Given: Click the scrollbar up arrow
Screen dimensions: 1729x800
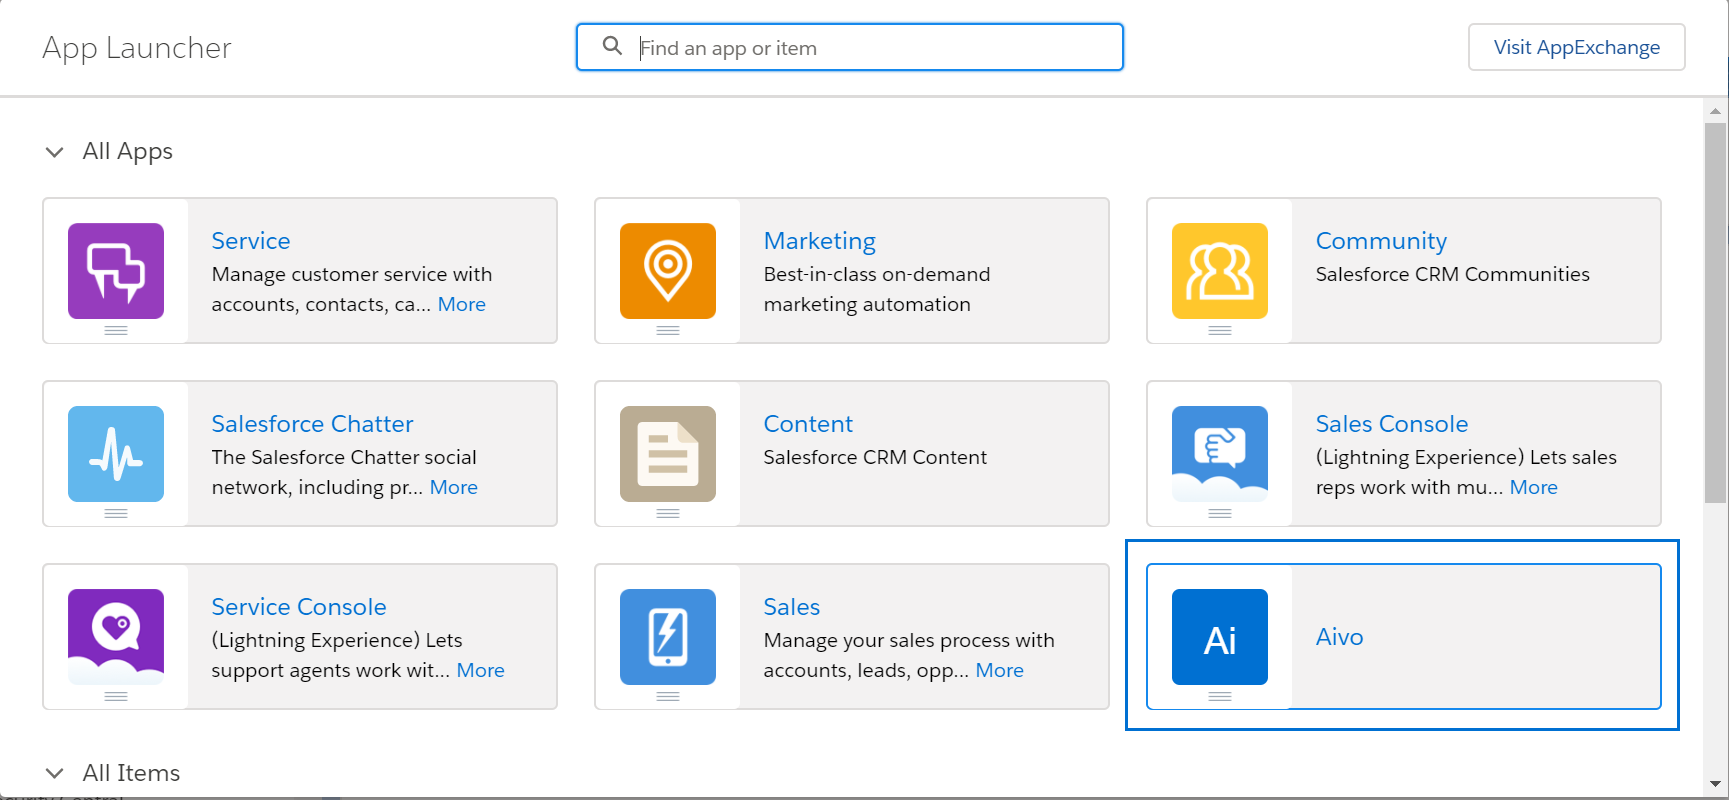Looking at the screenshot, I should (1716, 111).
